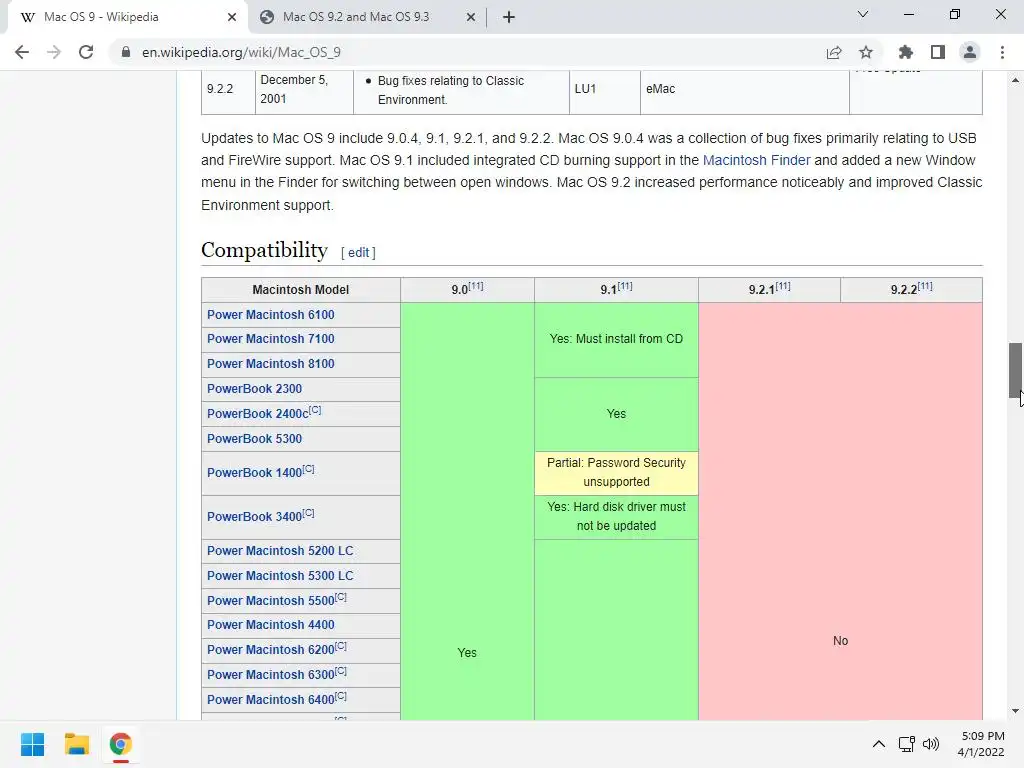Click the browser forward arrow
The image size is (1024, 768).
click(54, 52)
